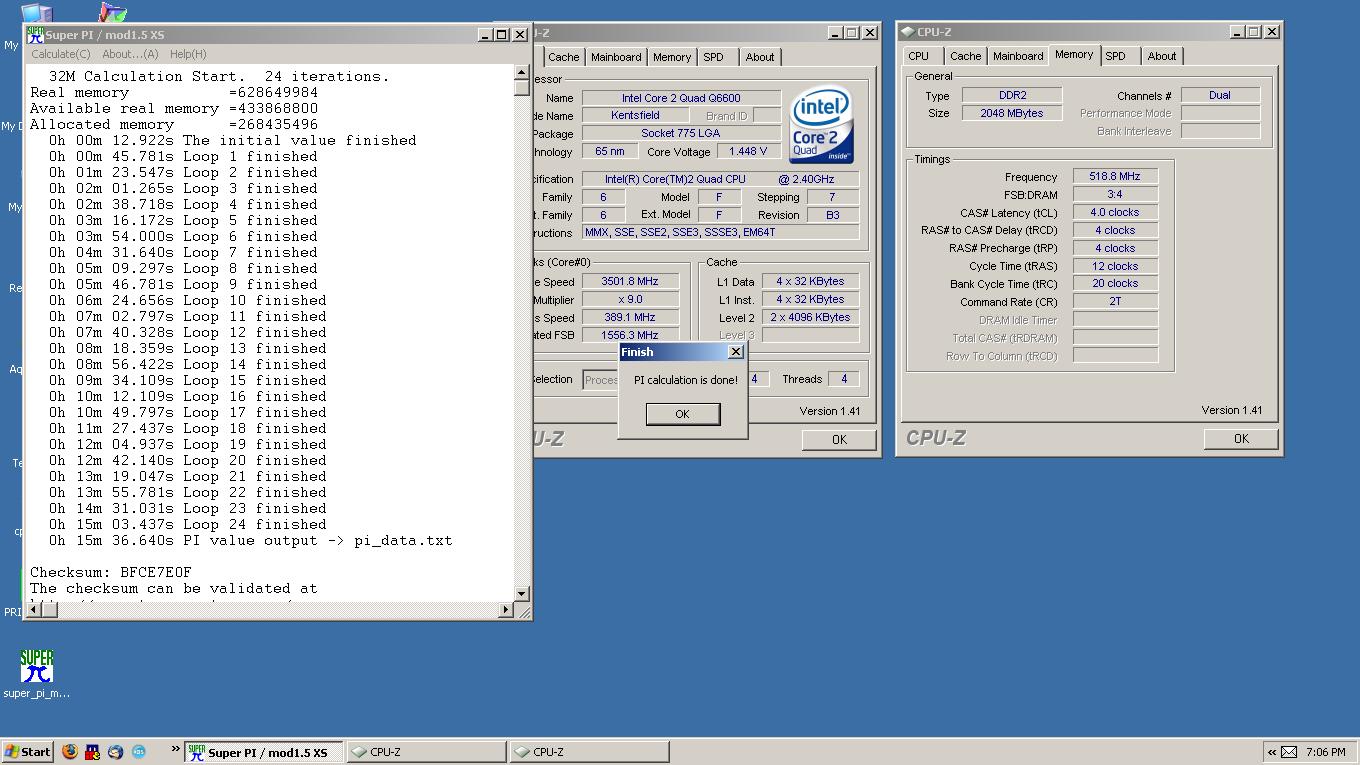Click the Channels # Dual field
The height and width of the screenshot is (765, 1360).
(1220, 95)
